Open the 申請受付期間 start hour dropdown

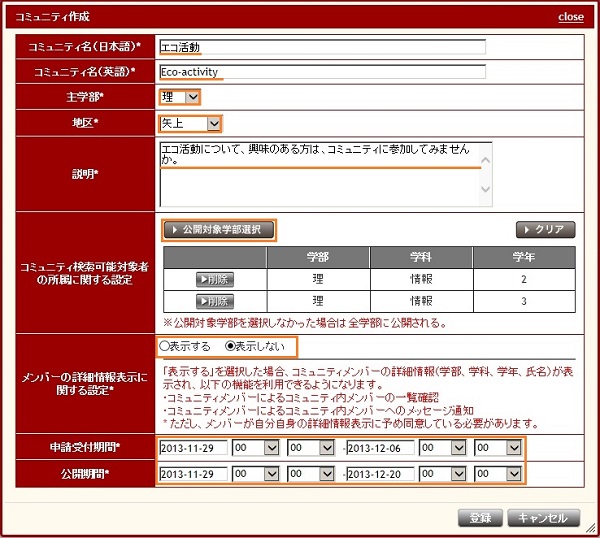click(x=255, y=447)
